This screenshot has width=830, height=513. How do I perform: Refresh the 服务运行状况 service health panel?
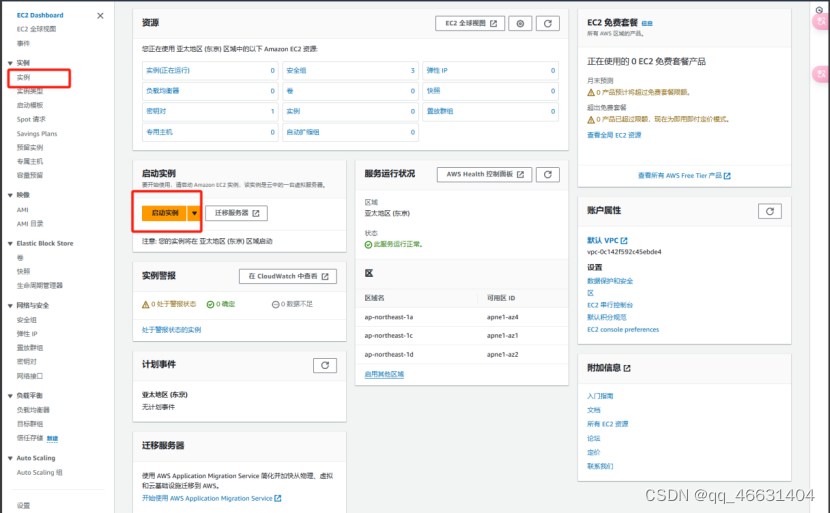pos(548,174)
